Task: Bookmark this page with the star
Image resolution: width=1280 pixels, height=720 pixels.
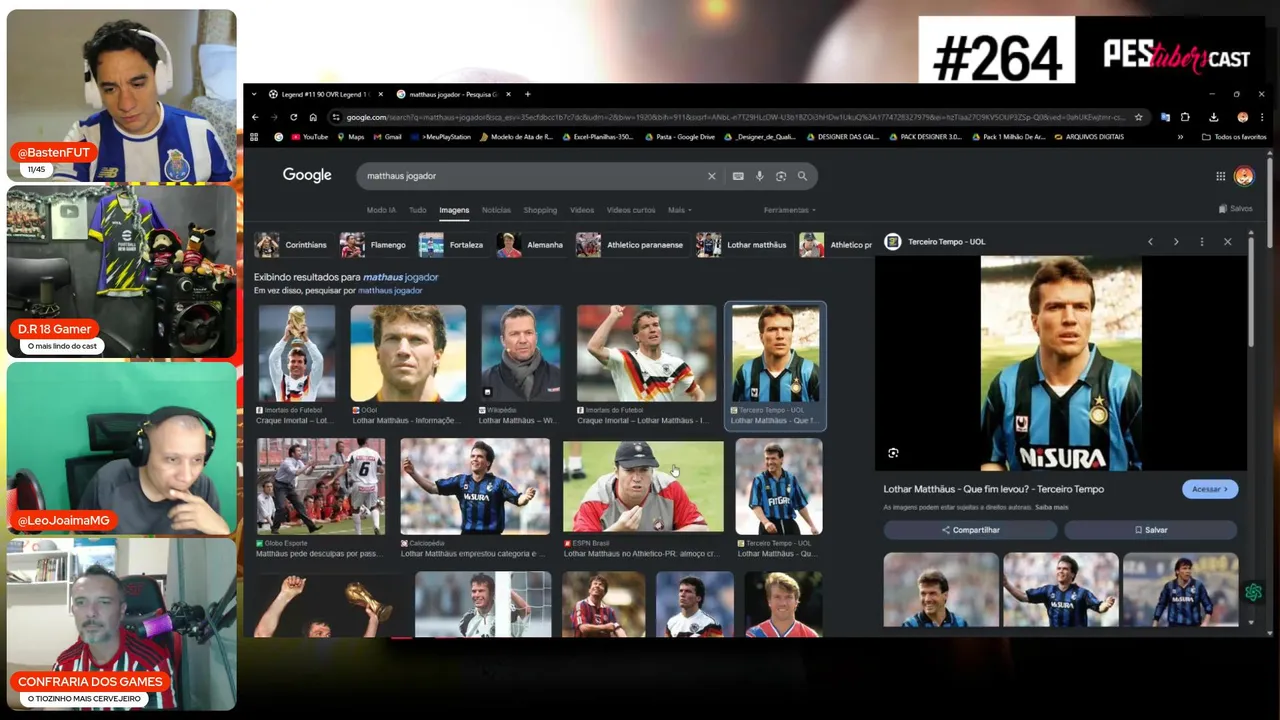Action: pyautogui.click(x=1138, y=117)
